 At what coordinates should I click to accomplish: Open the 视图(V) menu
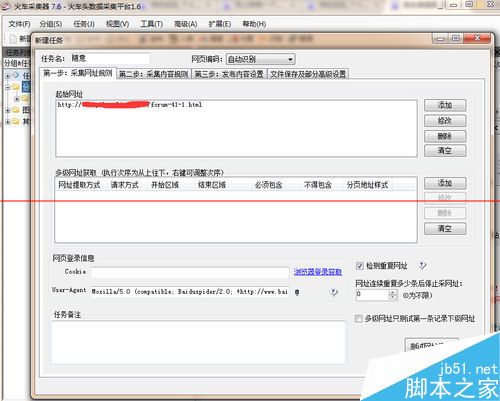117,24
